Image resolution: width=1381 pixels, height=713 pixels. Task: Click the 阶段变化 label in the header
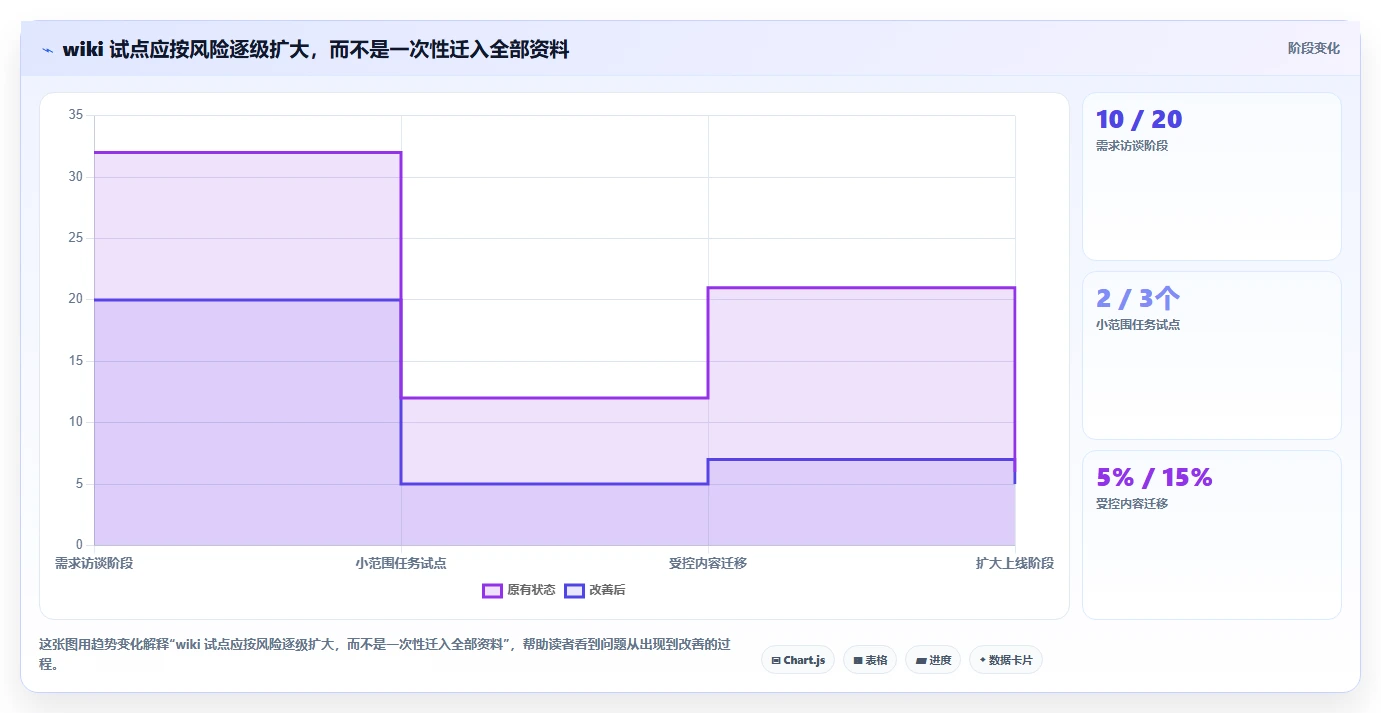pos(1313,48)
